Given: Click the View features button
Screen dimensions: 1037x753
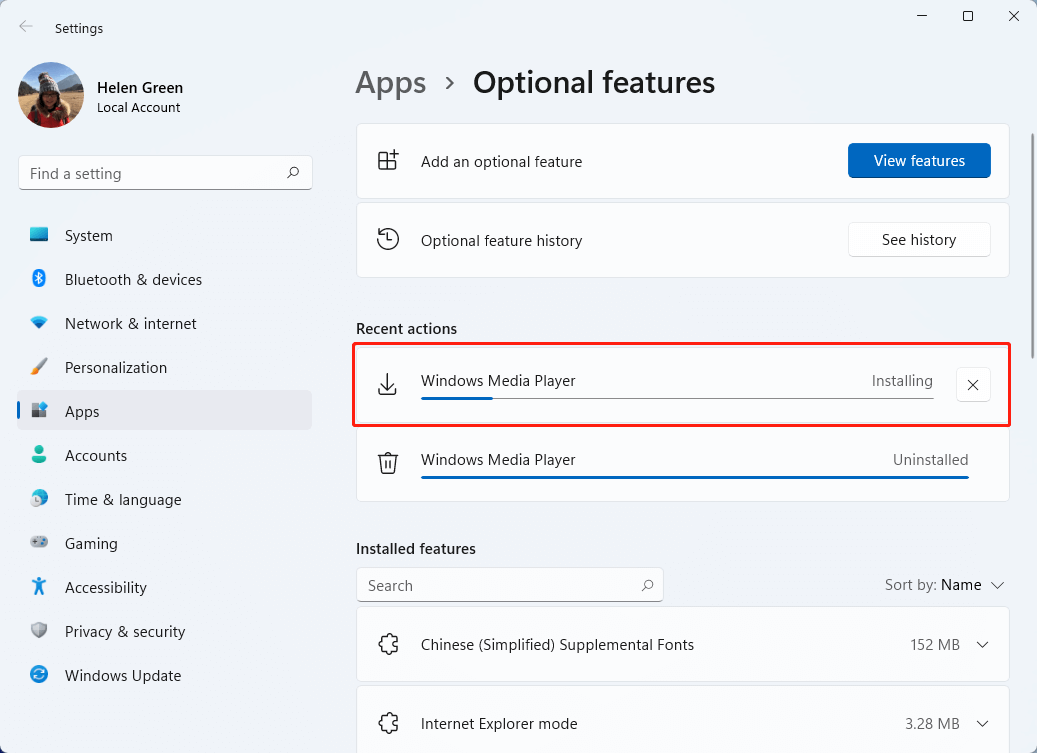Looking at the screenshot, I should [x=919, y=161].
